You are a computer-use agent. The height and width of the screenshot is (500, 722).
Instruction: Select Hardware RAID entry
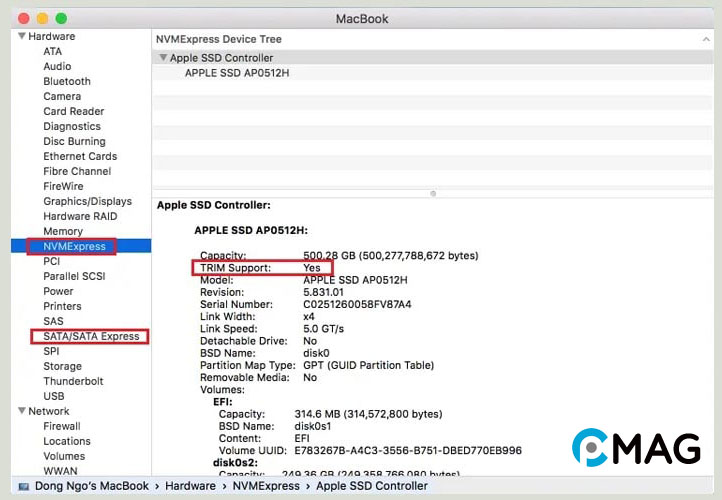[80, 216]
